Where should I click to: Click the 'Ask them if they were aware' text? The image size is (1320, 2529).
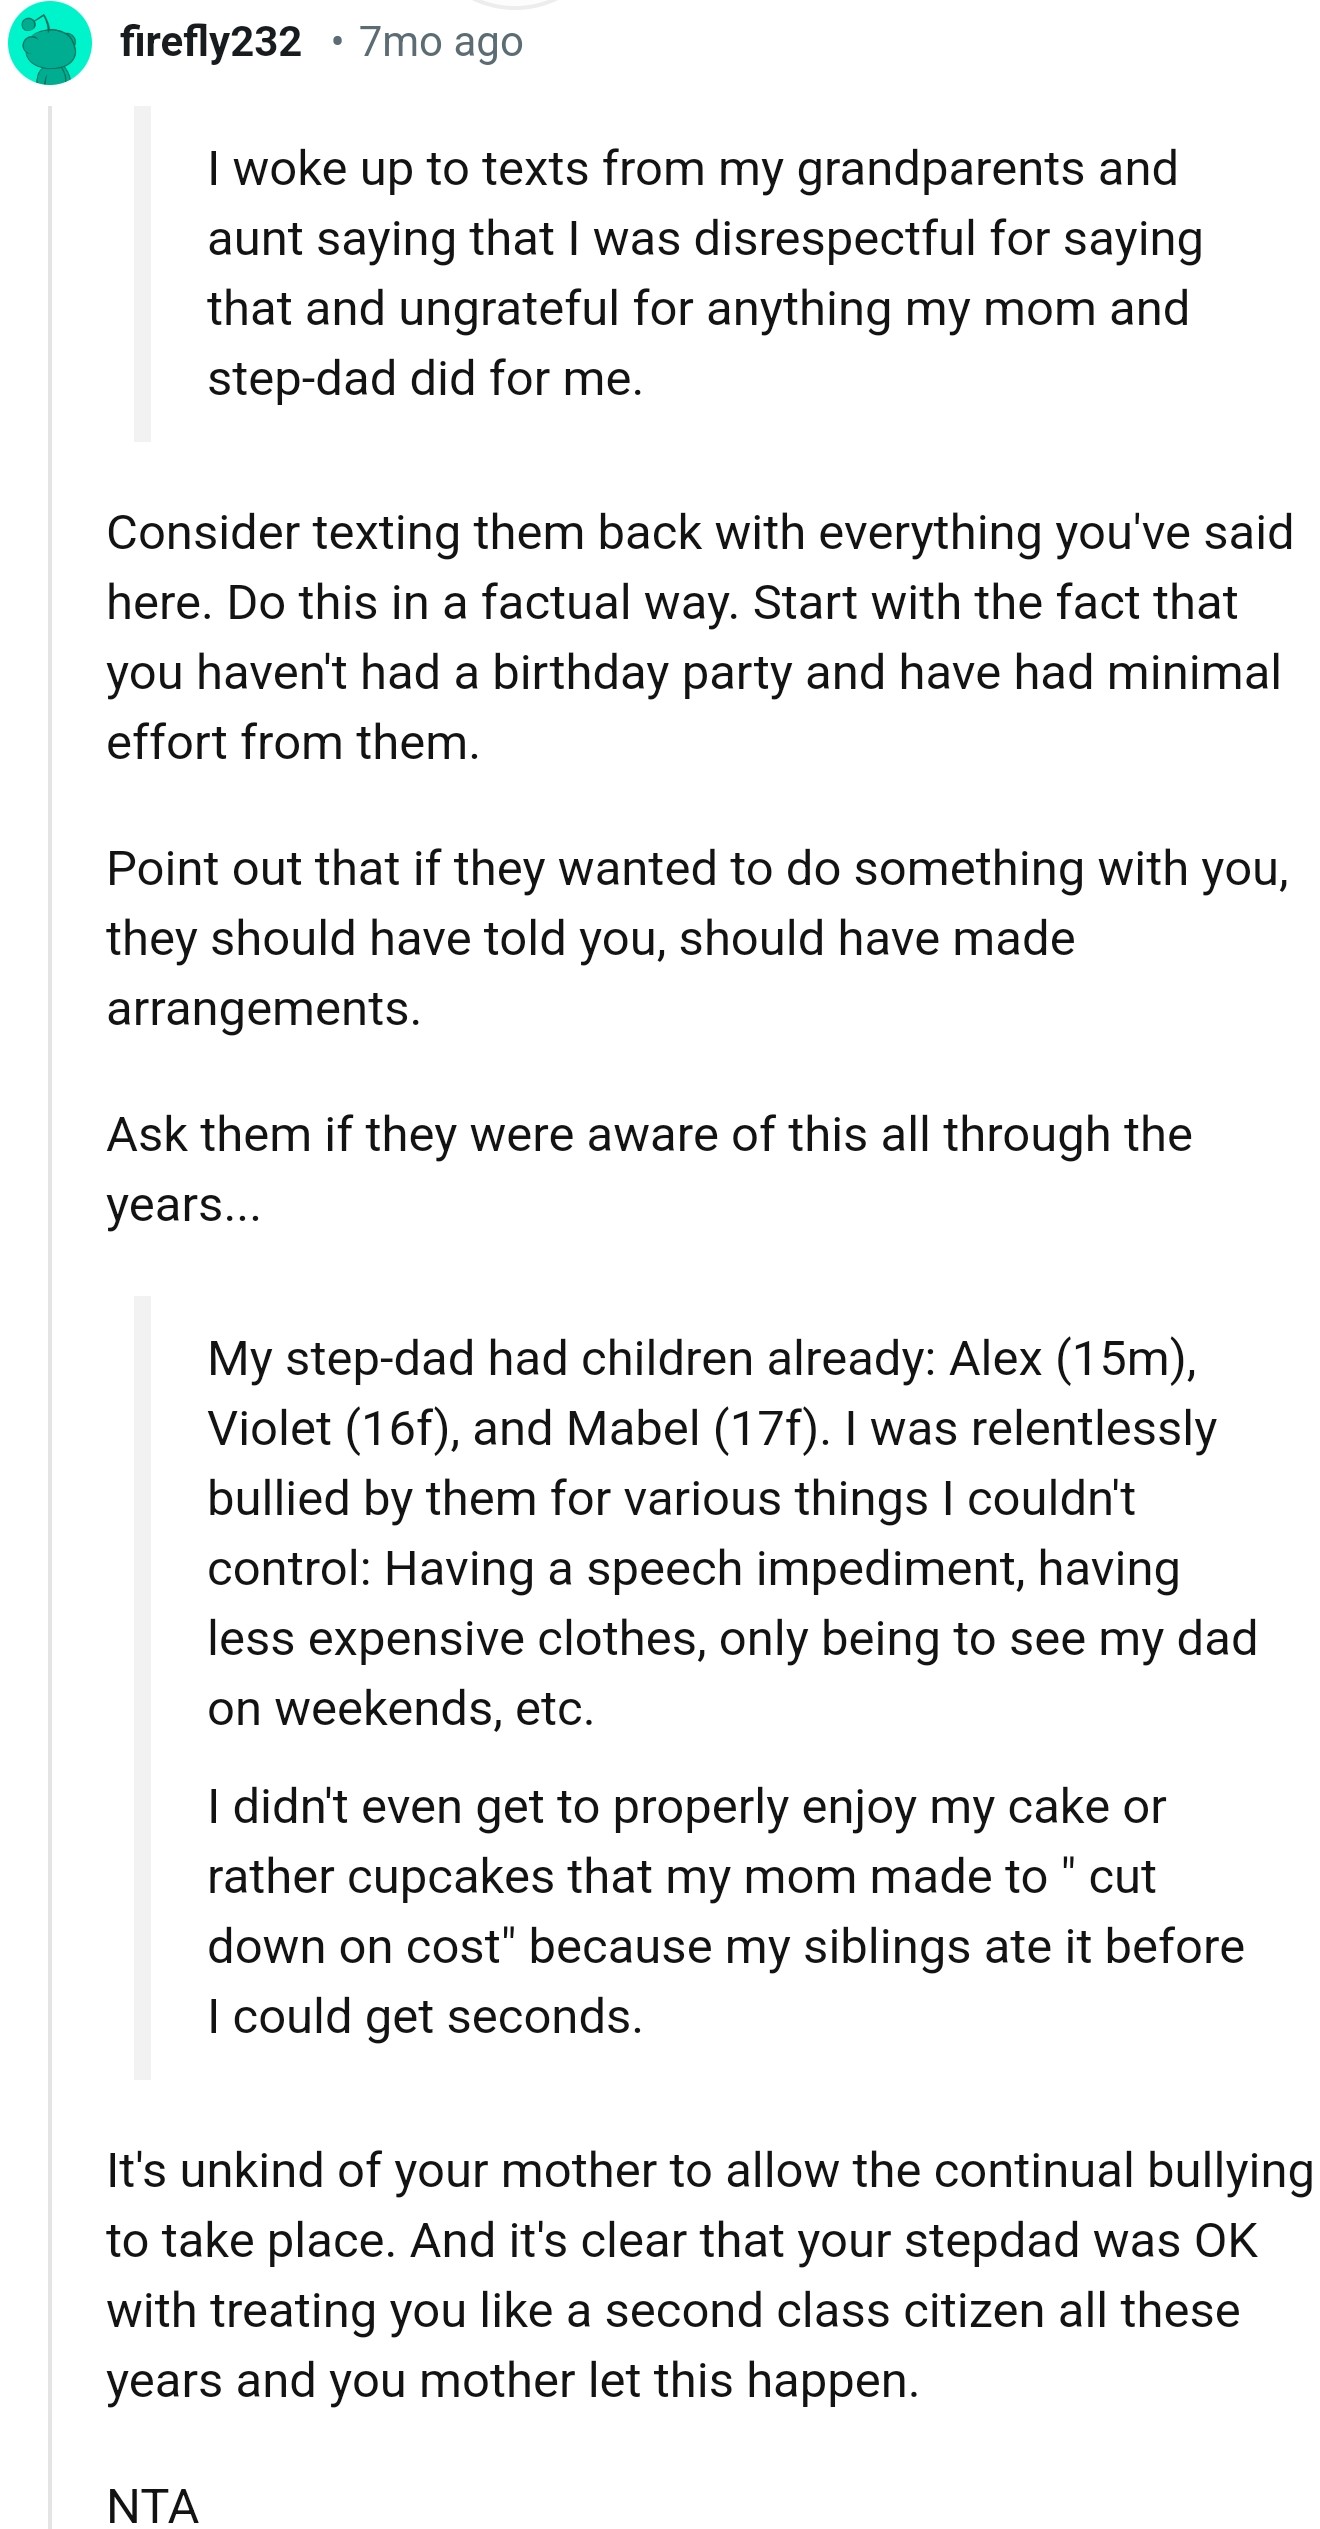pos(650,1165)
